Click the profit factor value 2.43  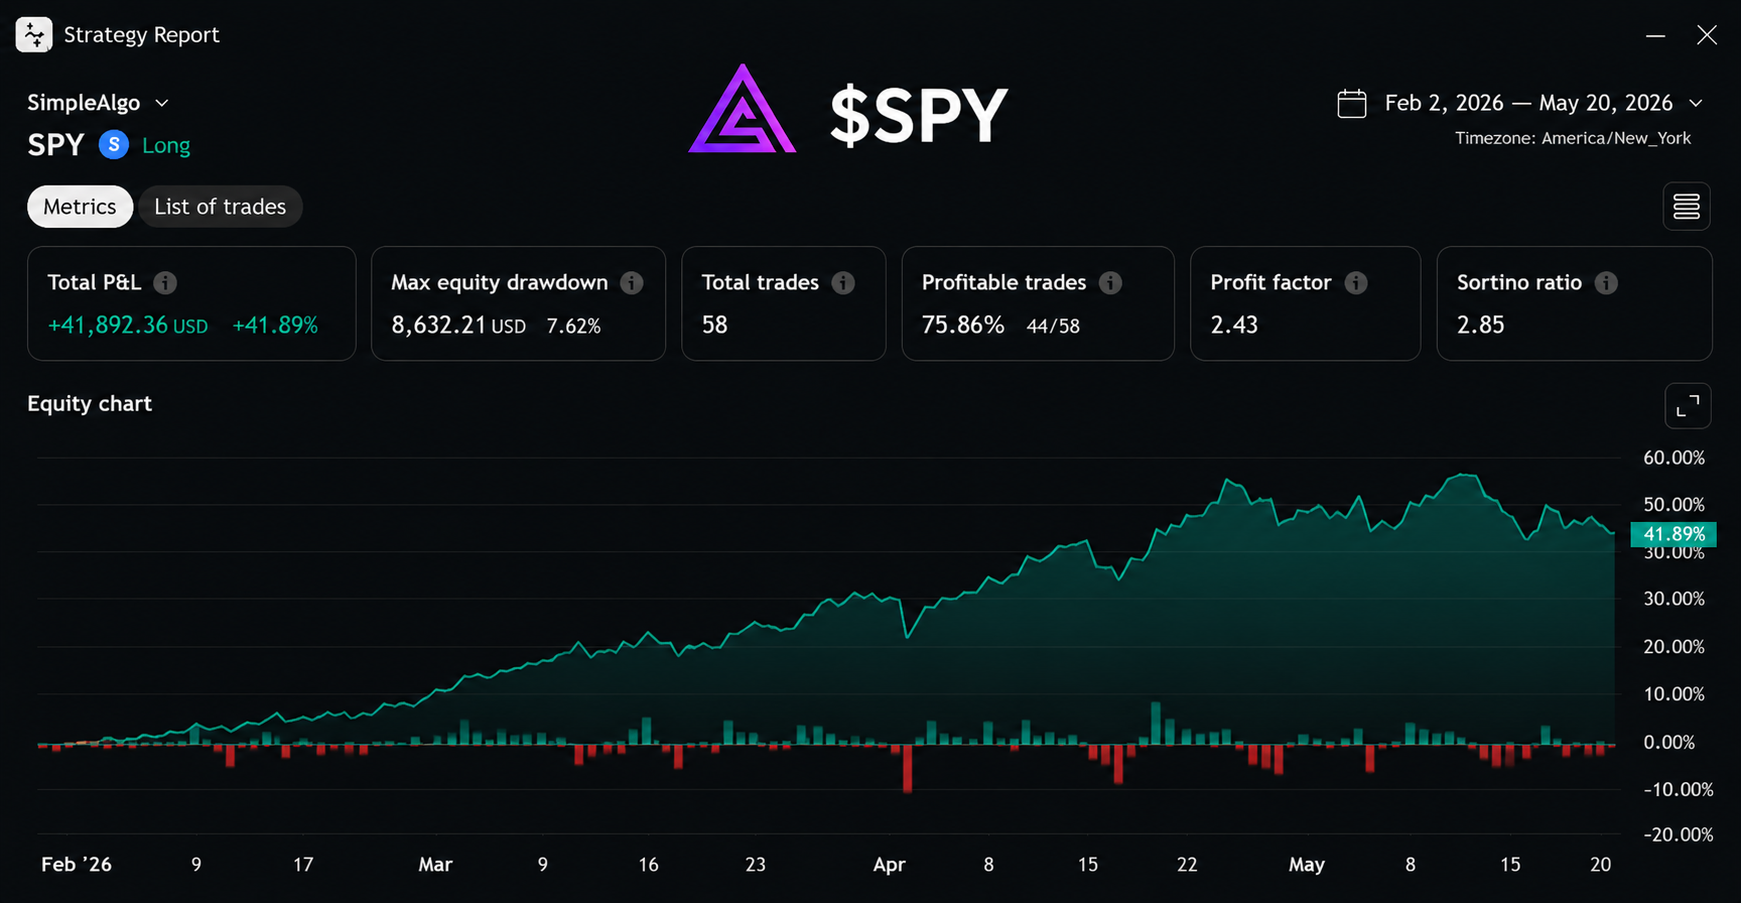point(1234,325)
